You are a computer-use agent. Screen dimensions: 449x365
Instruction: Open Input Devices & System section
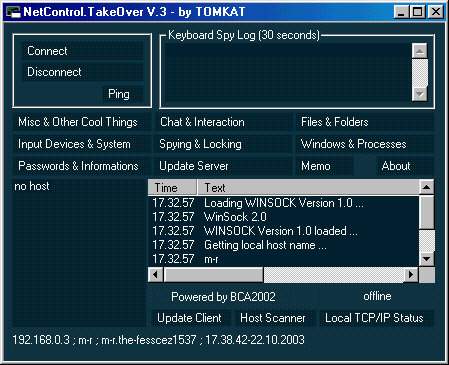pos(82,144)
